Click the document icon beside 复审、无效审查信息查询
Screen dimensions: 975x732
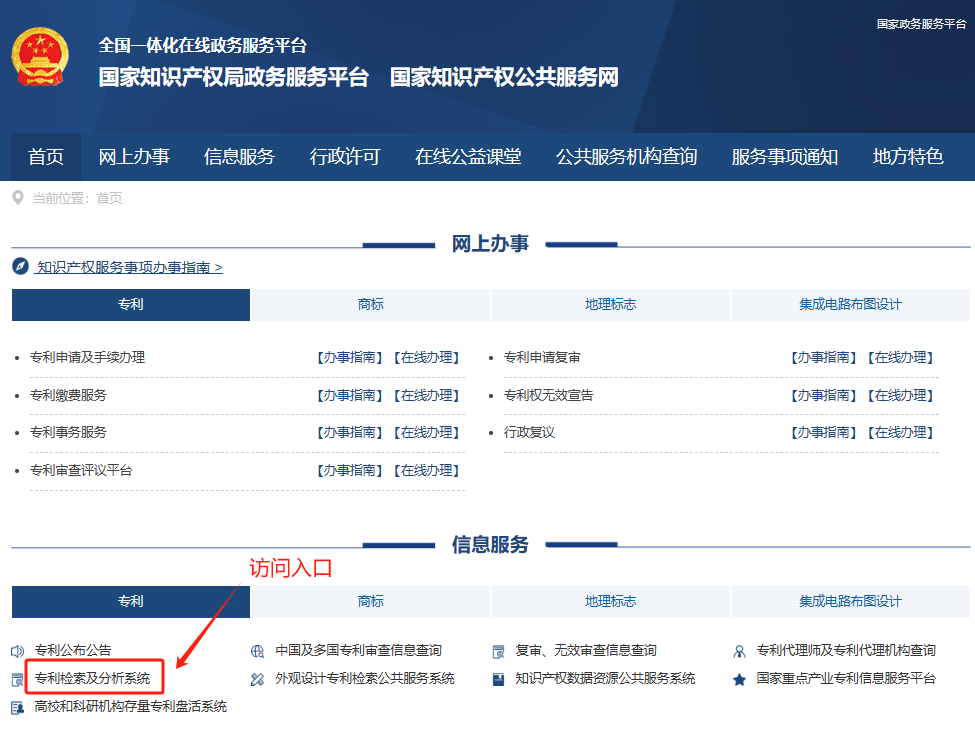coord(499,651)
